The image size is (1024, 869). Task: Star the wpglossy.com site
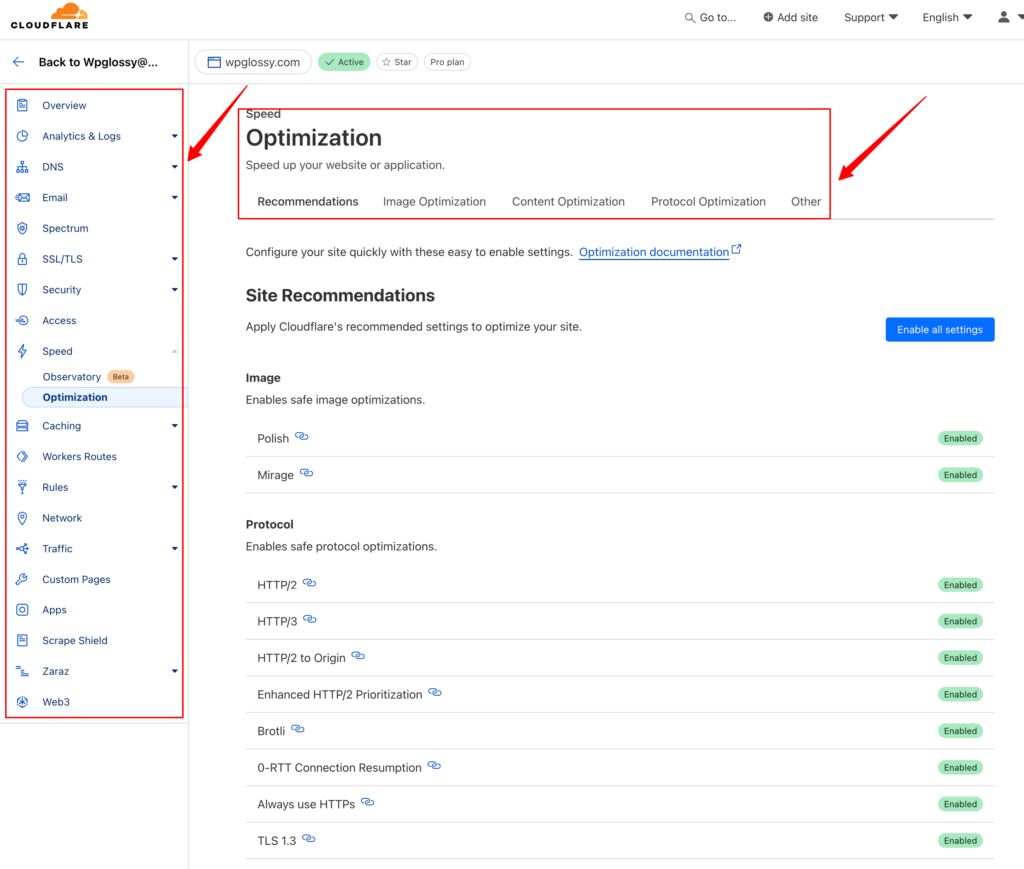(397, 62)
